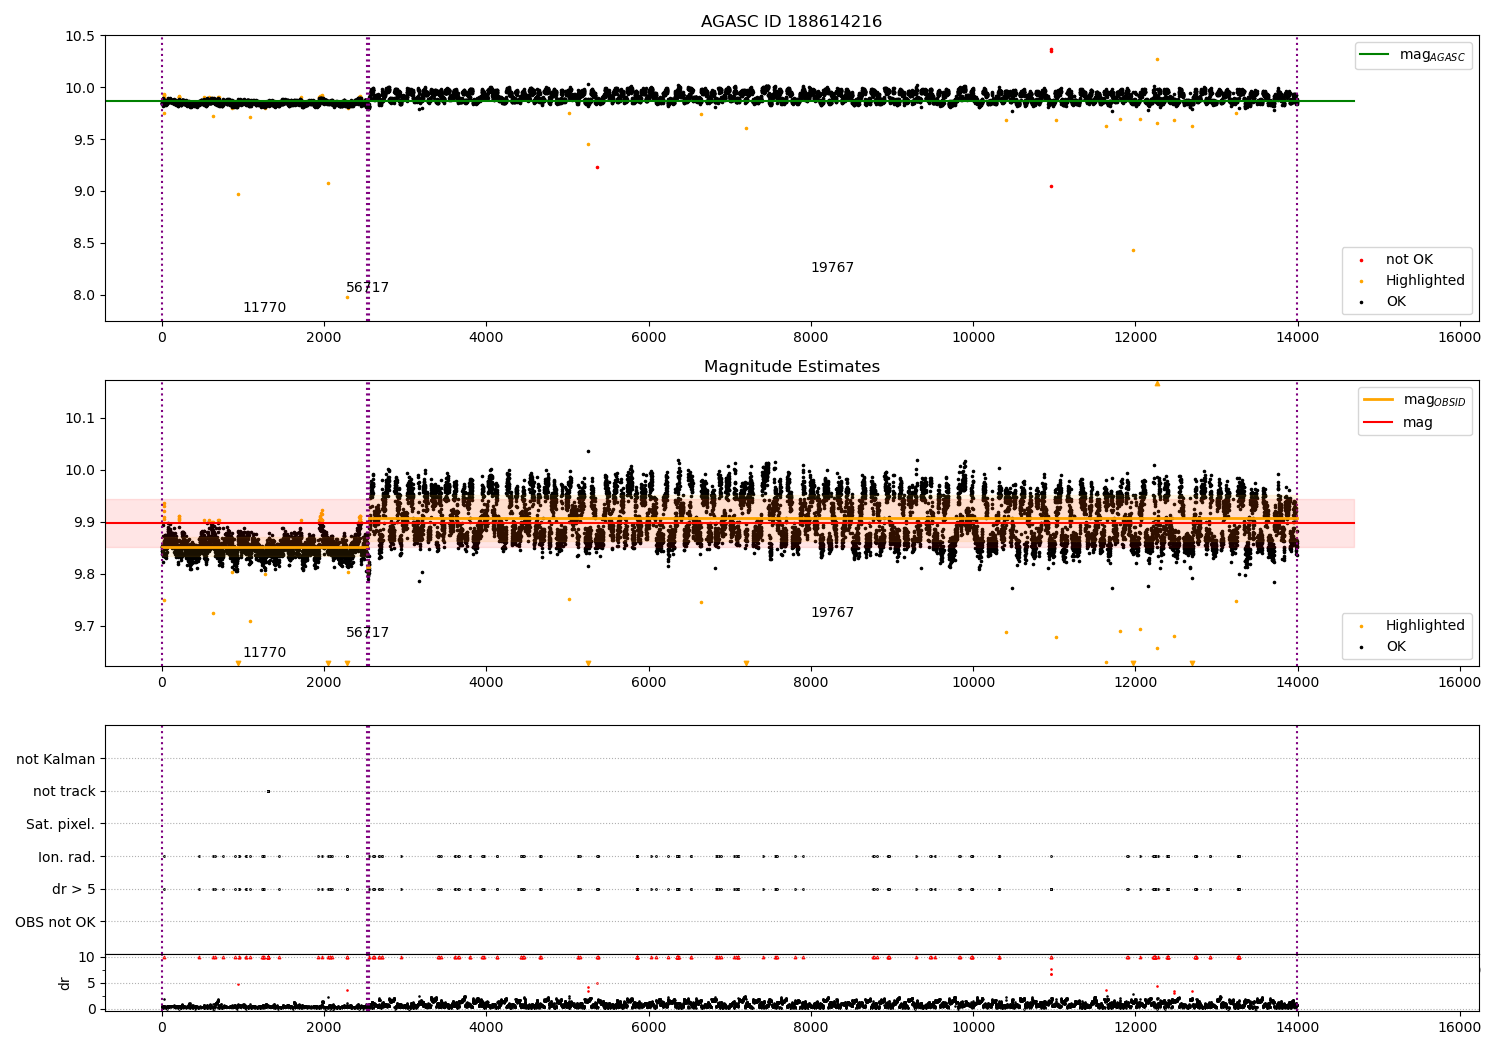Click the "Sat. pixel." axis label
This screenshot has height=1050, width=1500.
61,825
